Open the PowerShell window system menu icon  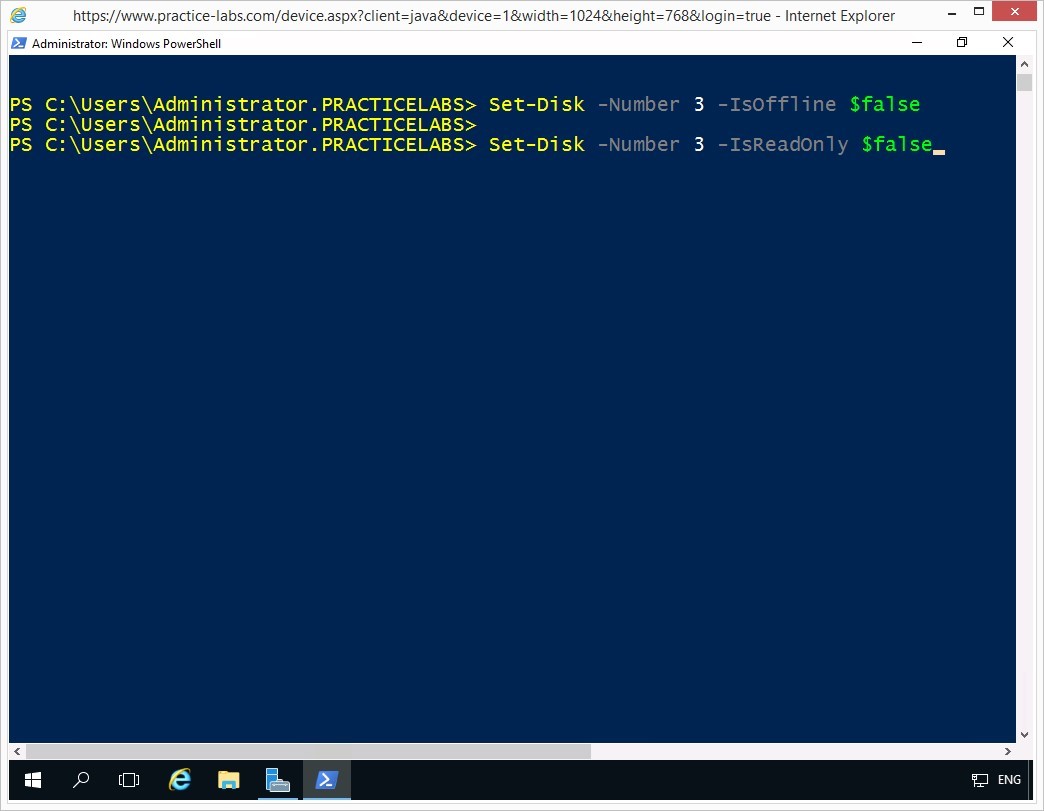click(19, 44)
